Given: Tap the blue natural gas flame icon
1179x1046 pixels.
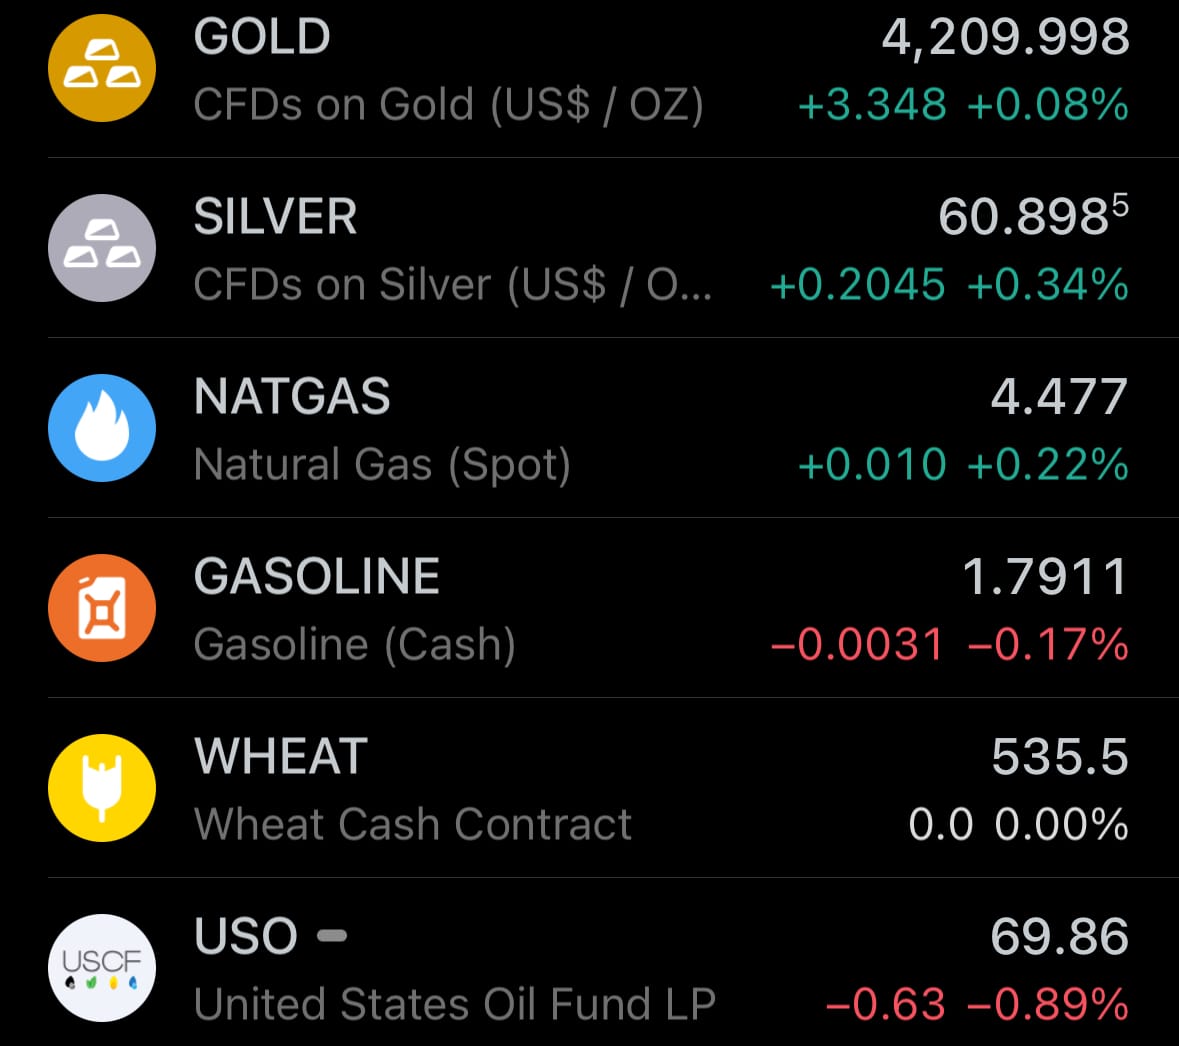Looking at the screenshot, I should (102, 428).
